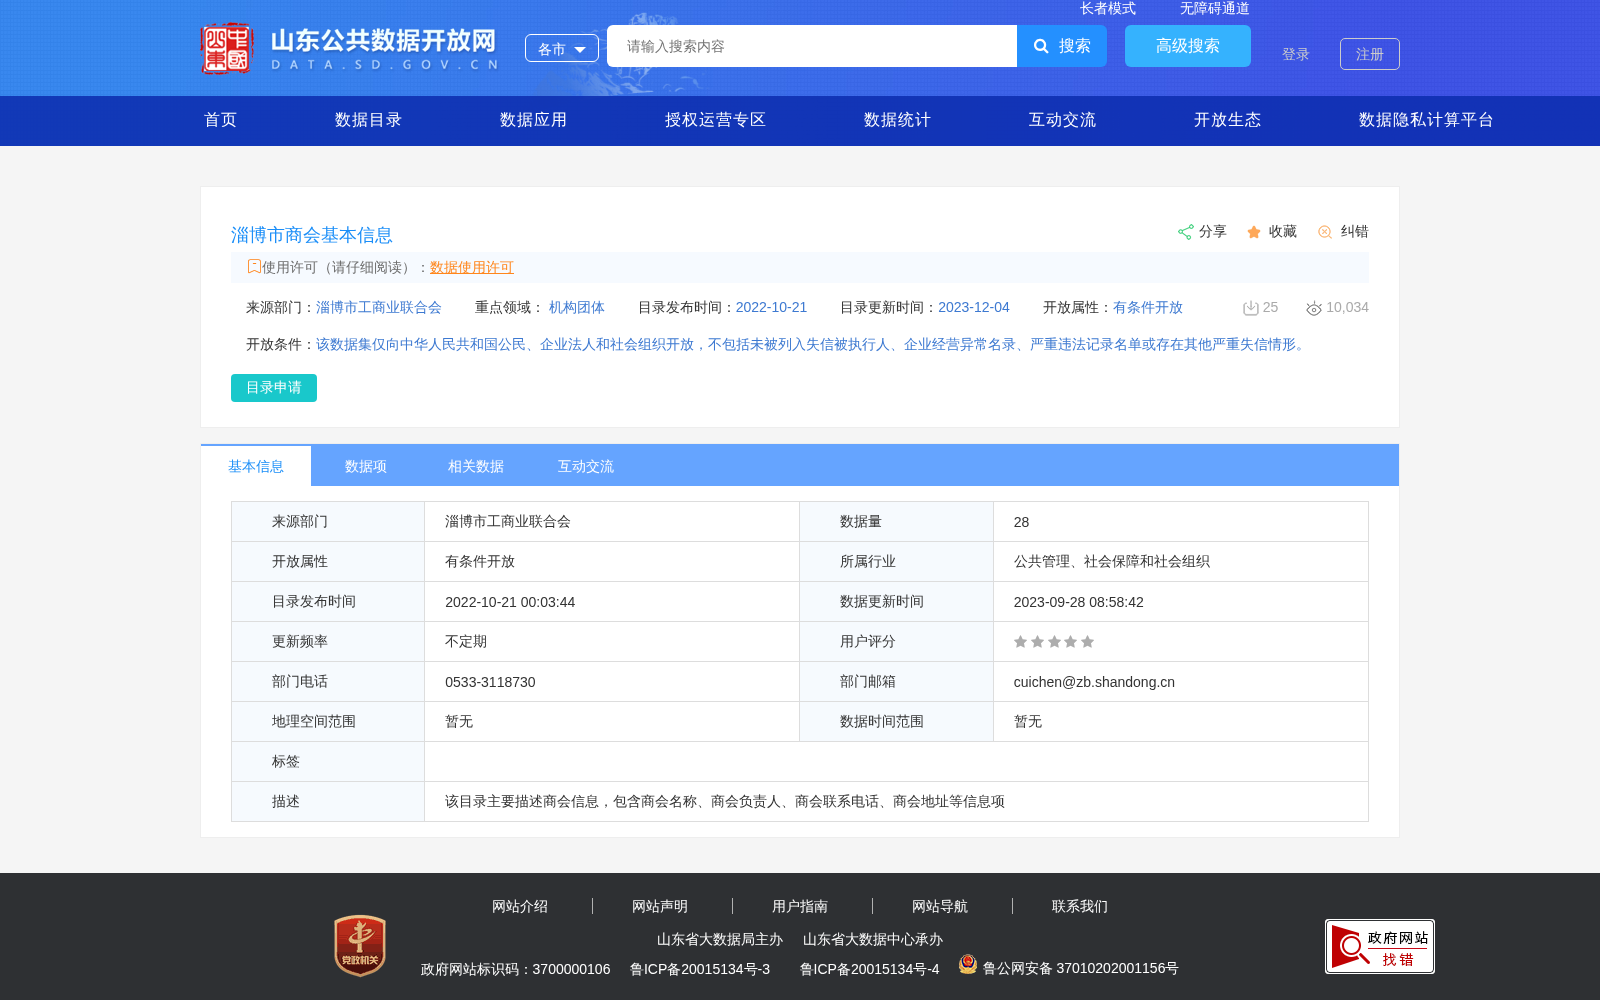Open 鲁ICP备20015134号-3 link
The width and height of the screenshot is (1600, 1000).
click(700, 969)
